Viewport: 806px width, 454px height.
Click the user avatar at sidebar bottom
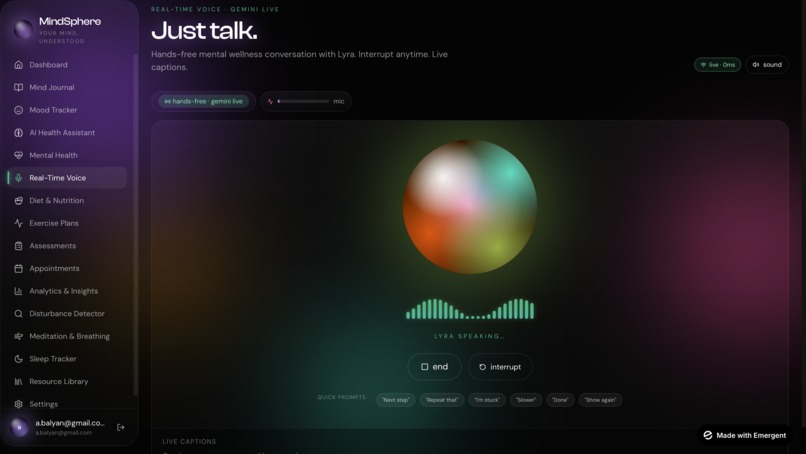[20, 427]
